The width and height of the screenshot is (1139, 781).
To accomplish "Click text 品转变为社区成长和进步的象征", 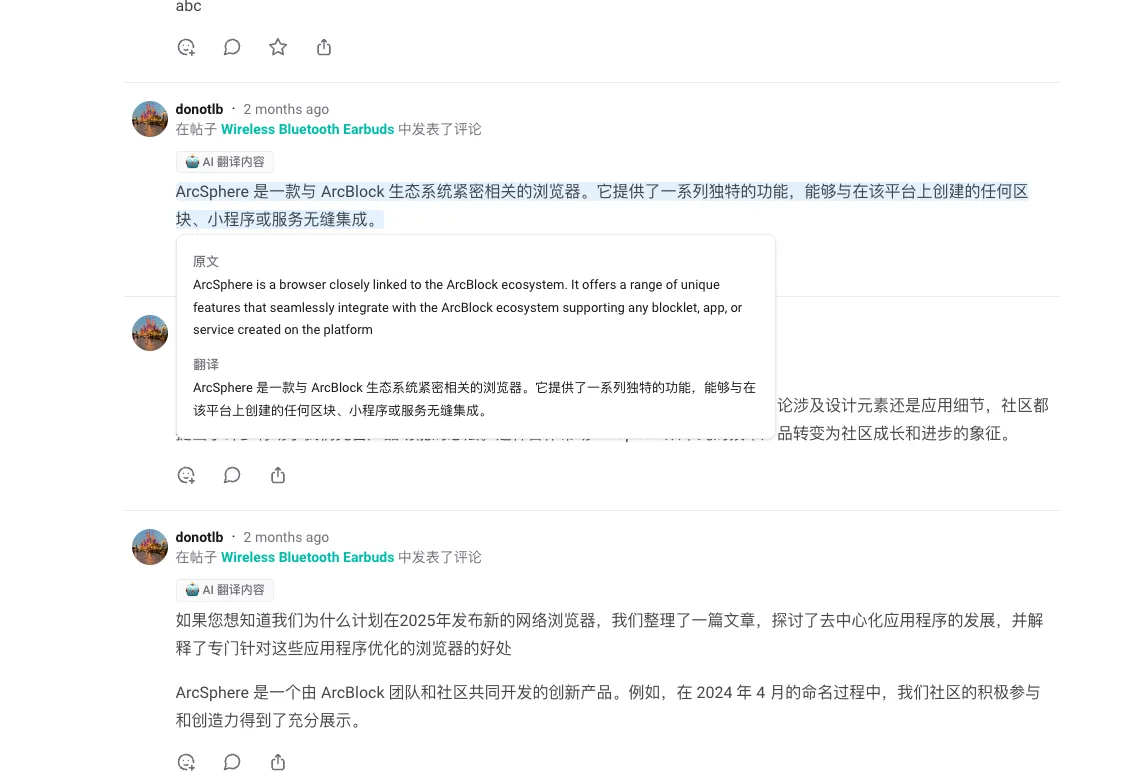I will point(893,434).
